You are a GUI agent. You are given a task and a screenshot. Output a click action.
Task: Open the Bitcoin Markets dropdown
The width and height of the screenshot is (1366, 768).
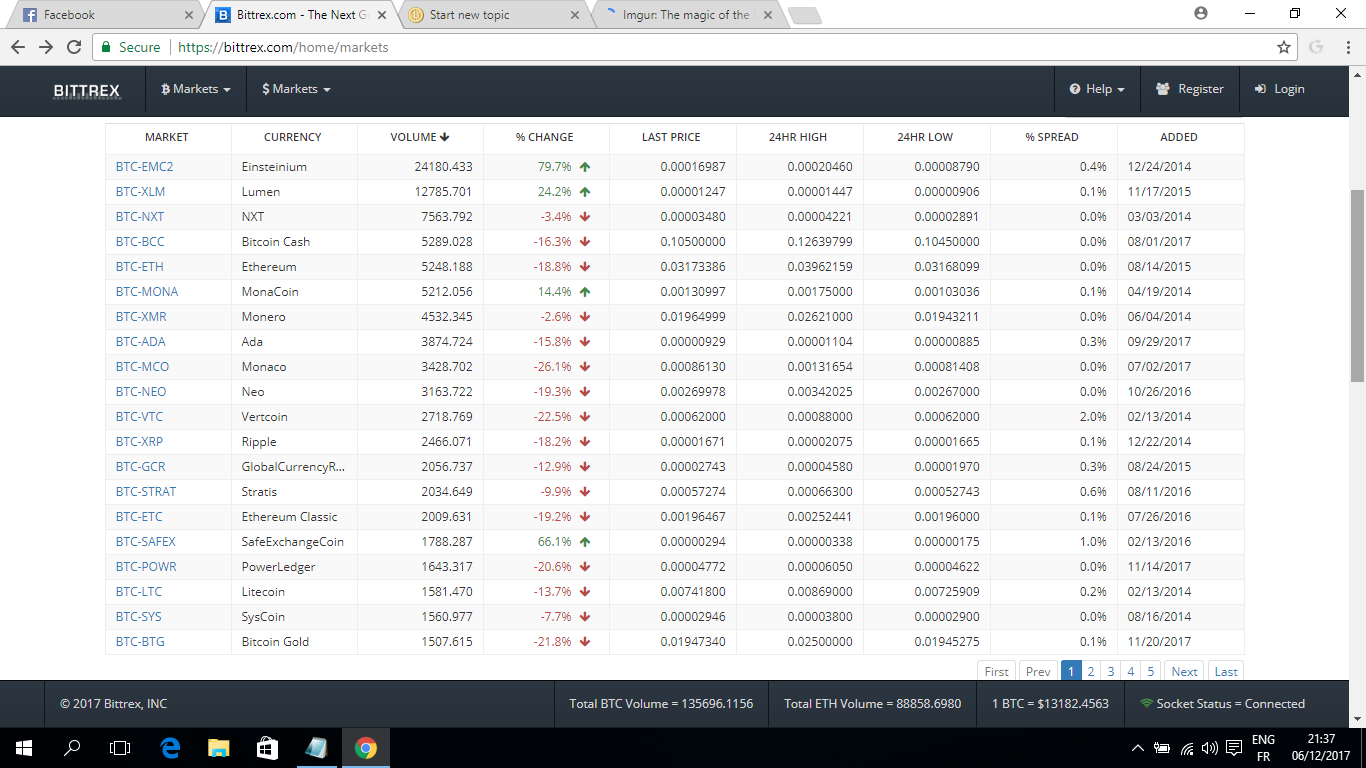196,89
